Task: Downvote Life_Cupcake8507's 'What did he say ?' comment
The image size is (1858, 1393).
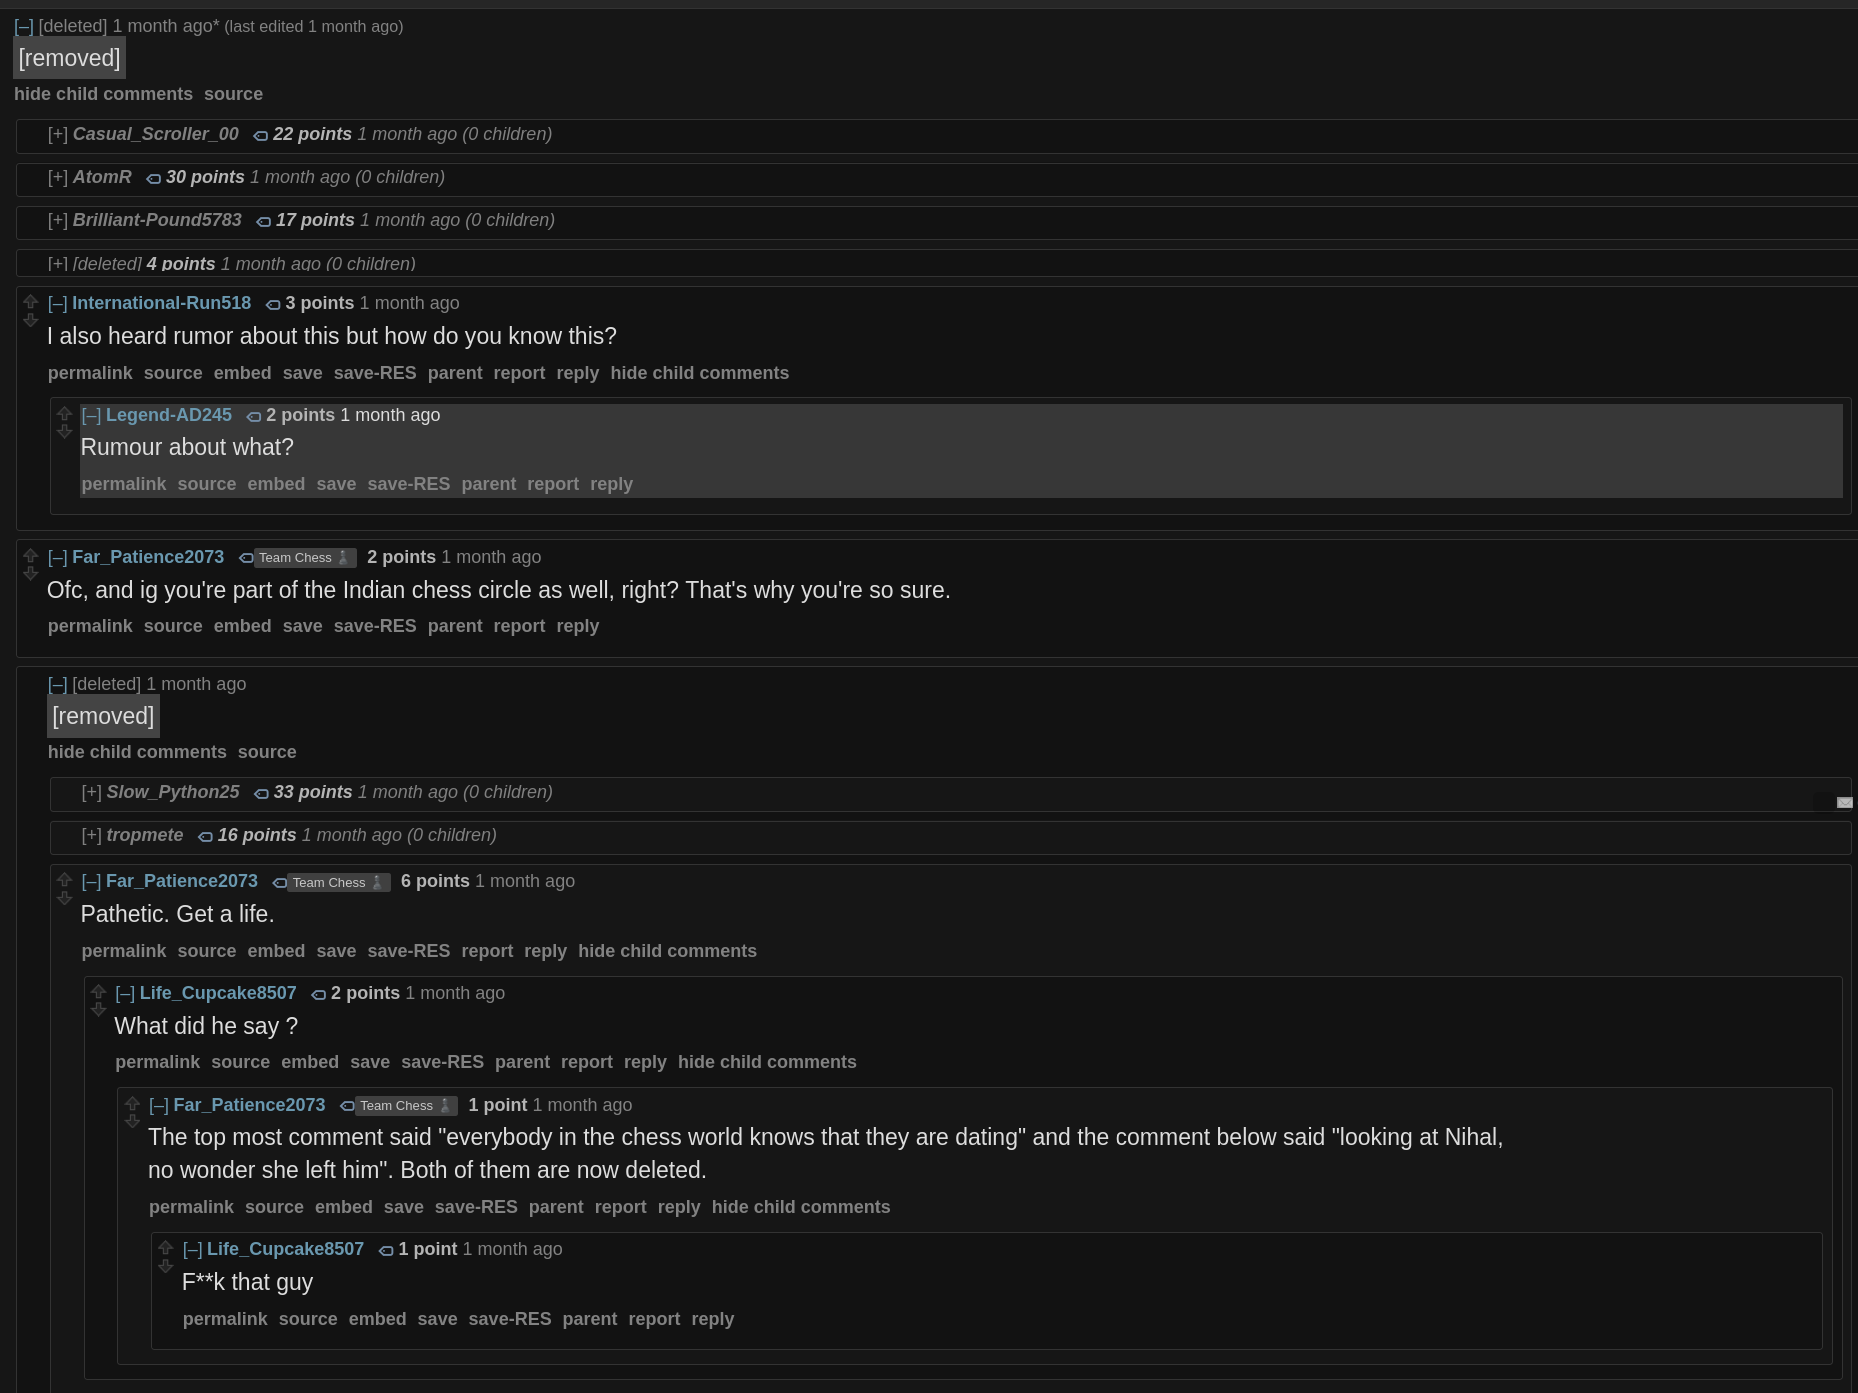Action: pos(98,1010)
